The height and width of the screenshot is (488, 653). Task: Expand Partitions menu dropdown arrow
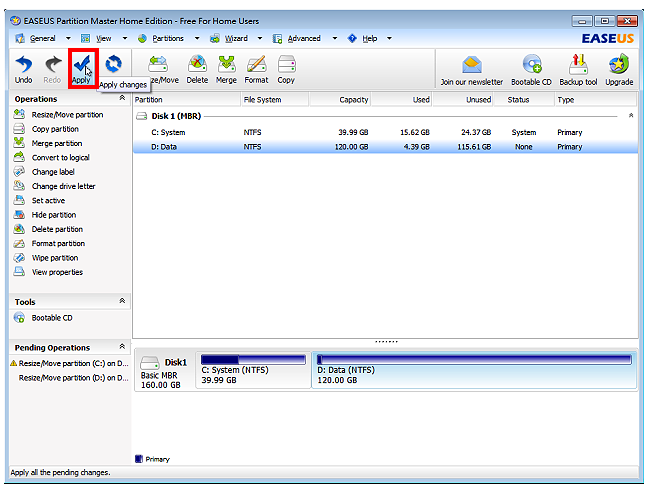click(x=197, y=38)
